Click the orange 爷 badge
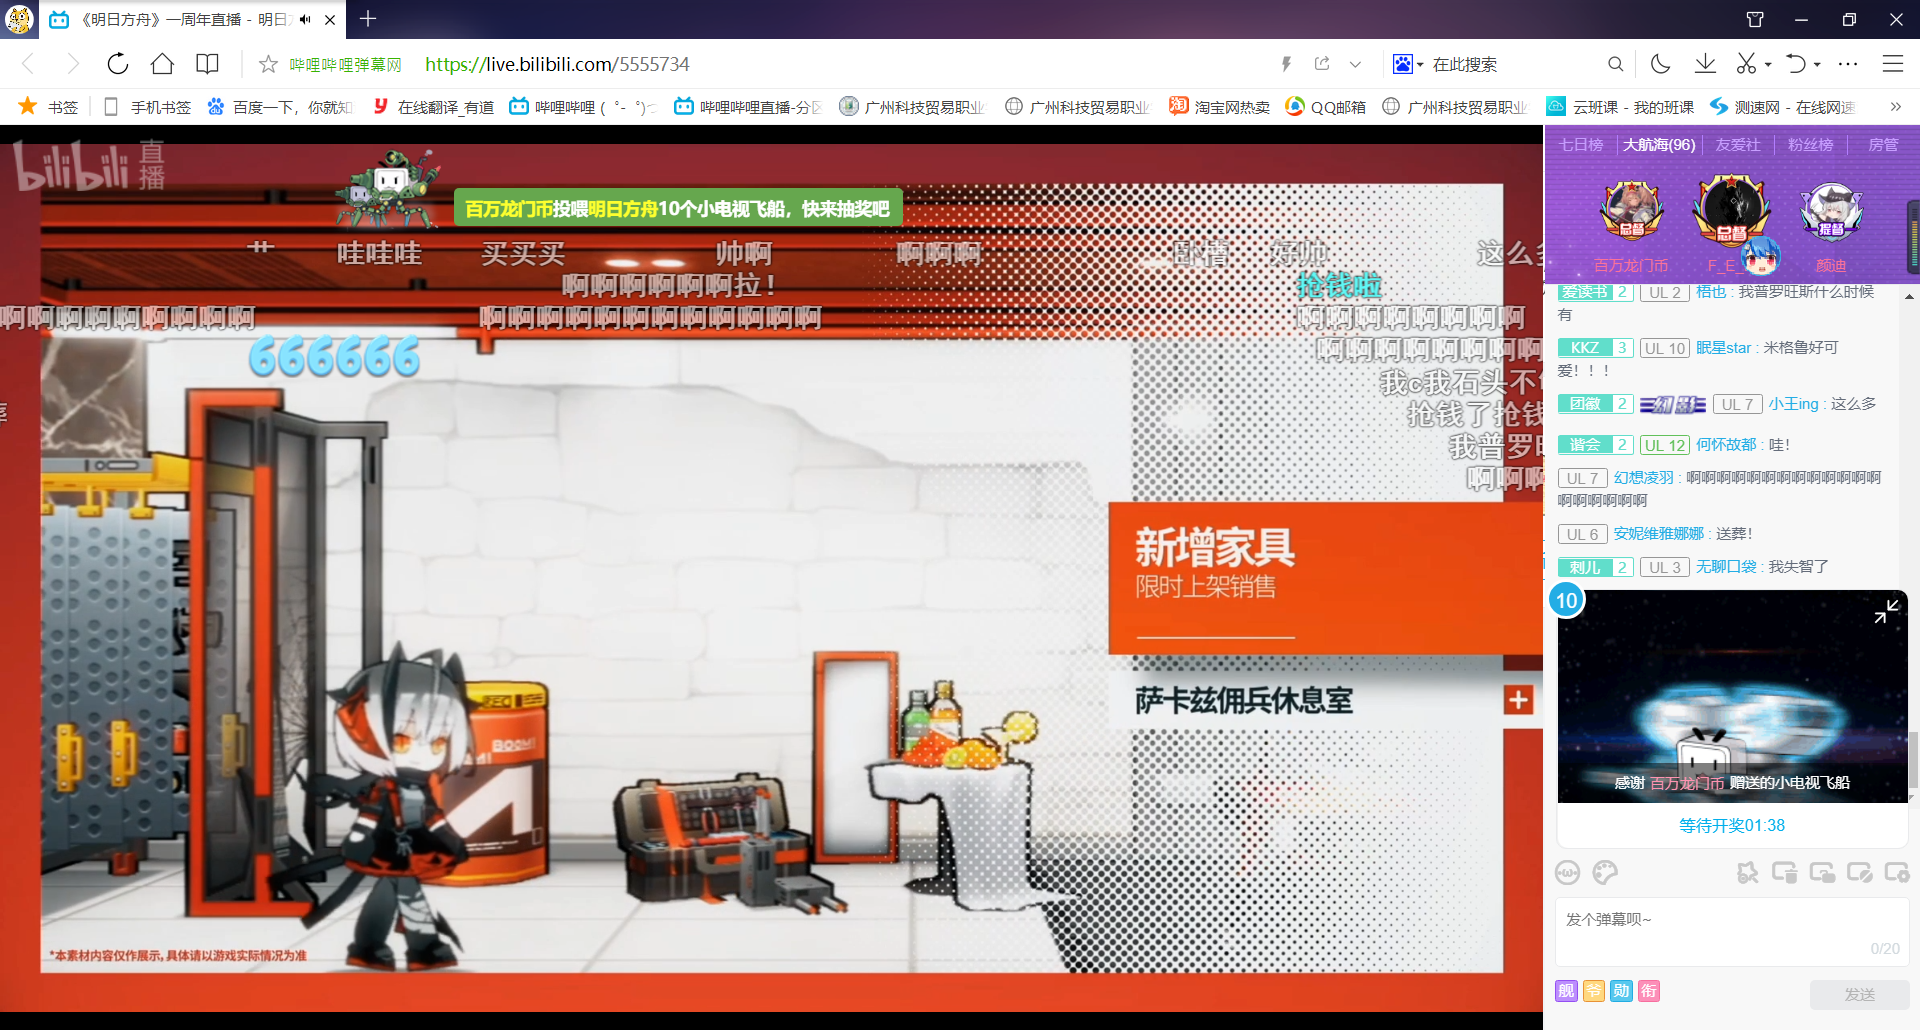1920x1030 pixels. pyautogui.click(x=1594, y=991)
